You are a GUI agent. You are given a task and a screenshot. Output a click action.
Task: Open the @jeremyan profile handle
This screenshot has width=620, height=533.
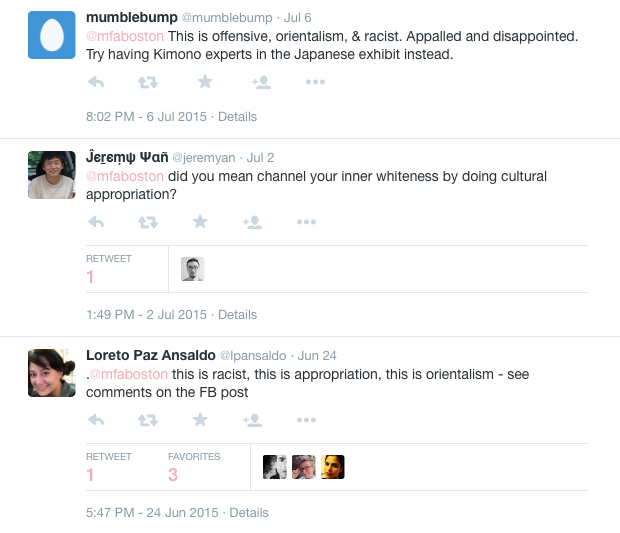pyautogui.click(x=204, y=158)
